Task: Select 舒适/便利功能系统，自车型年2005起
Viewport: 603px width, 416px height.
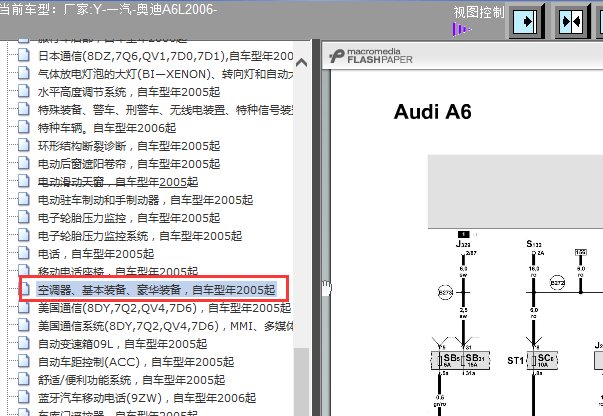Action: (132, 380)
